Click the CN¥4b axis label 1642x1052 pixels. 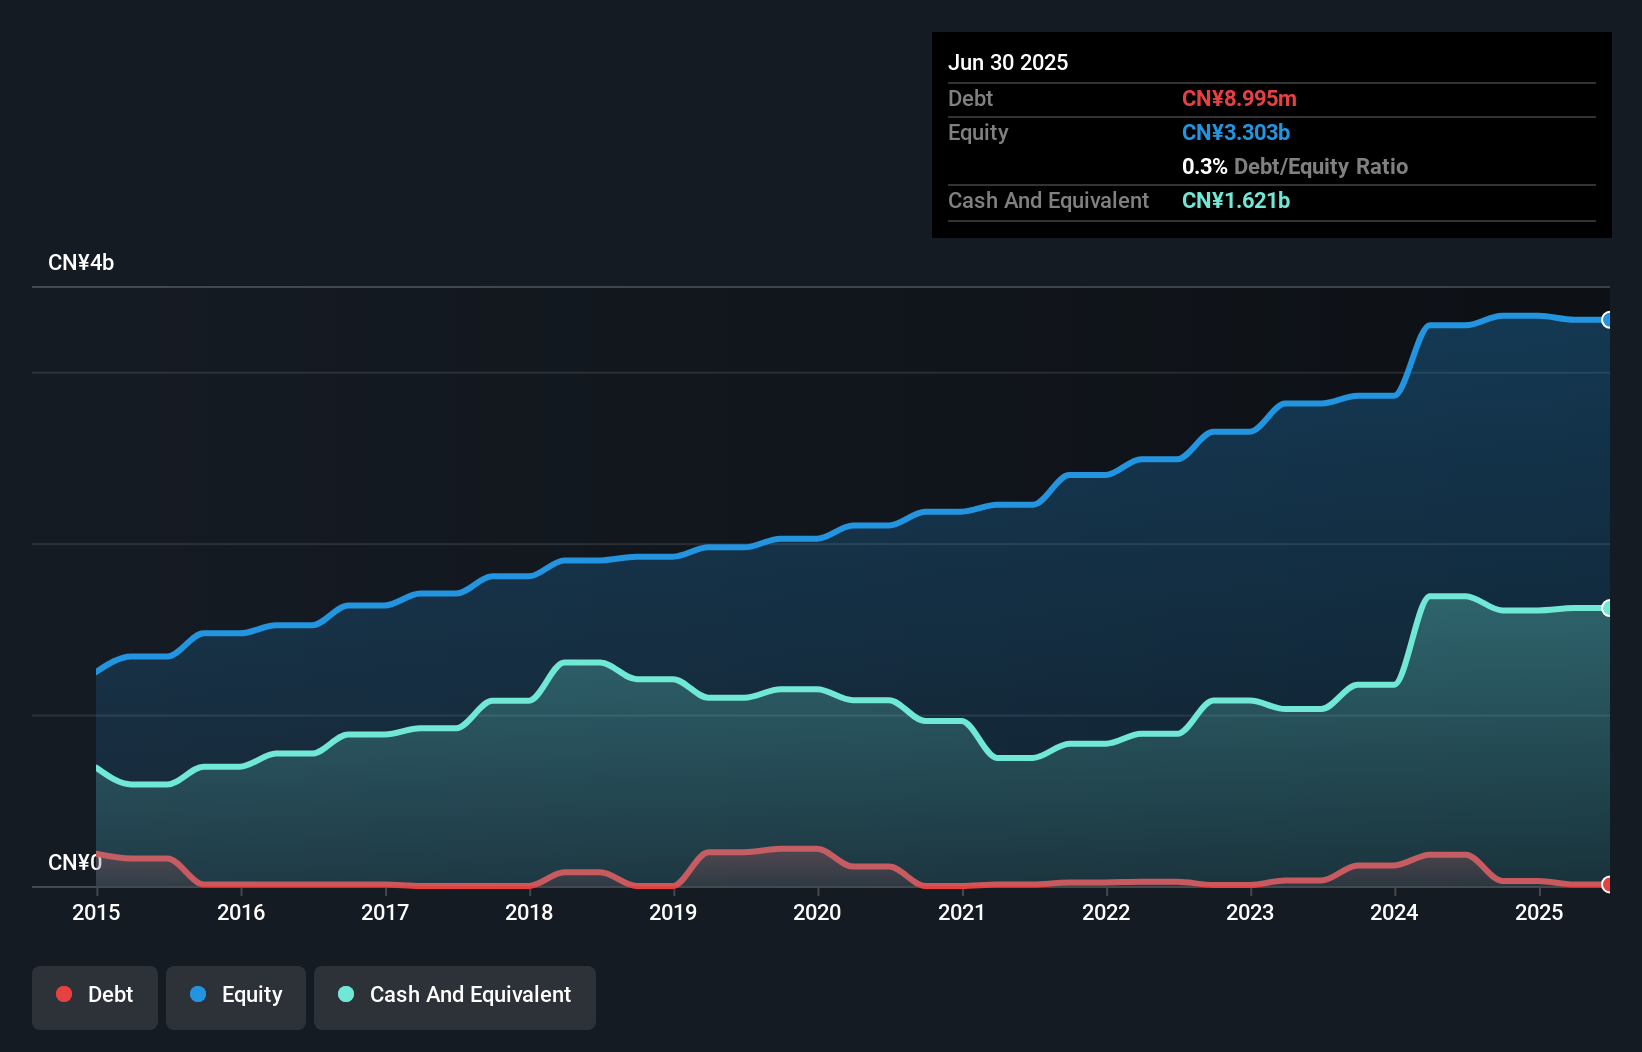point(82,262)
